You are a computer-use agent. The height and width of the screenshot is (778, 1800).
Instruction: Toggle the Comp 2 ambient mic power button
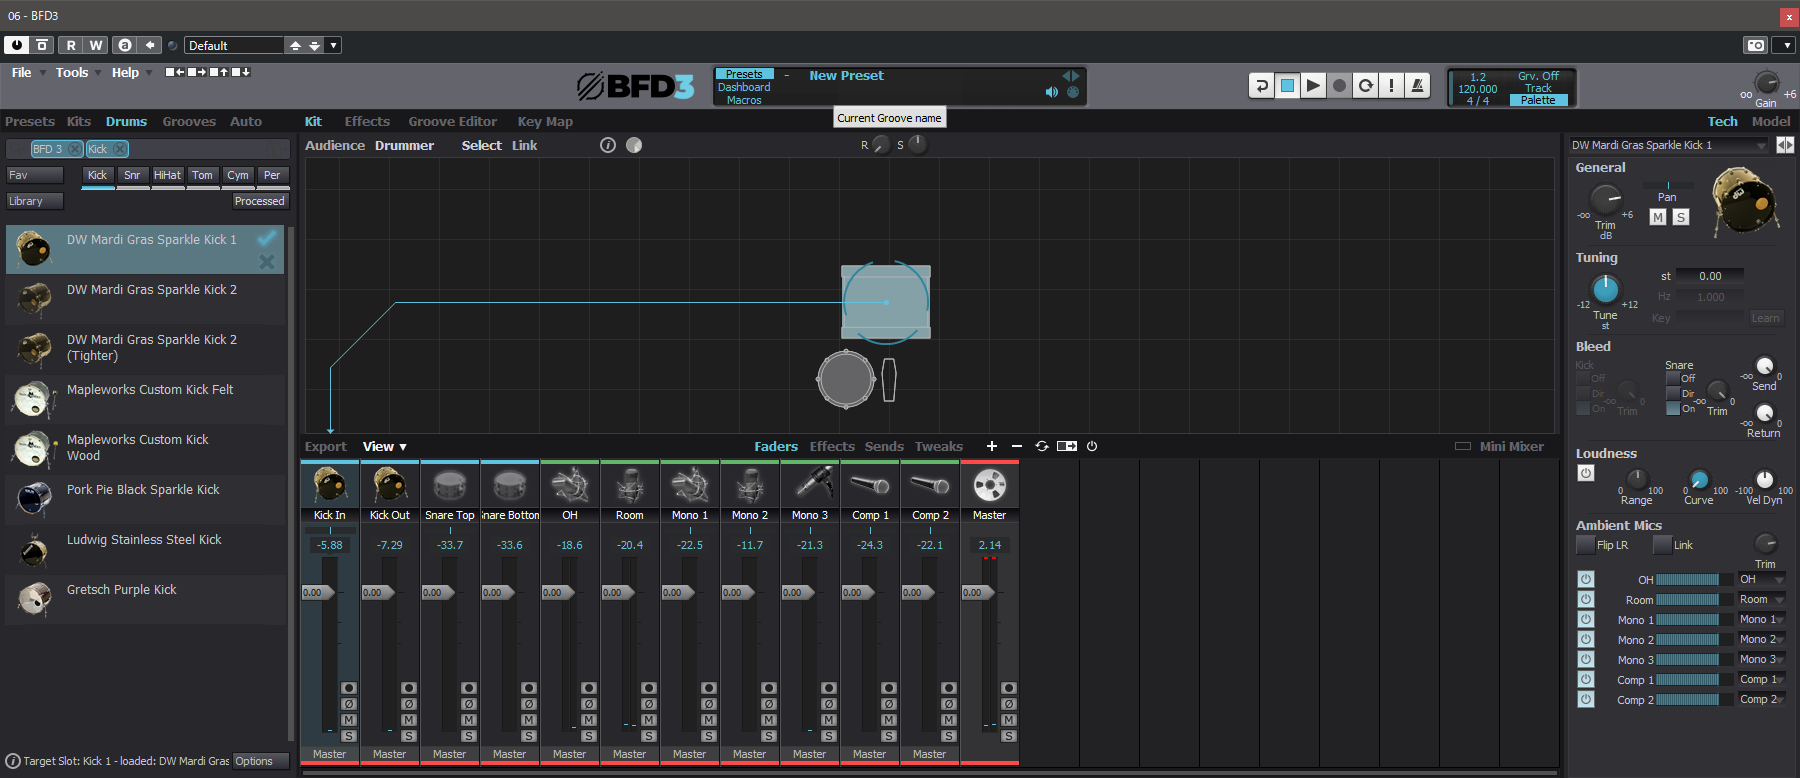1586,699
